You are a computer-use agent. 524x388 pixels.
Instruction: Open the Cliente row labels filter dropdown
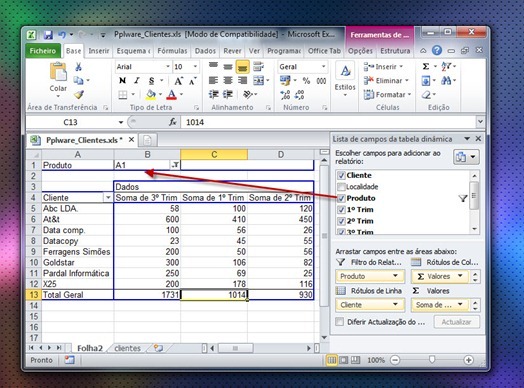(108, 198)
